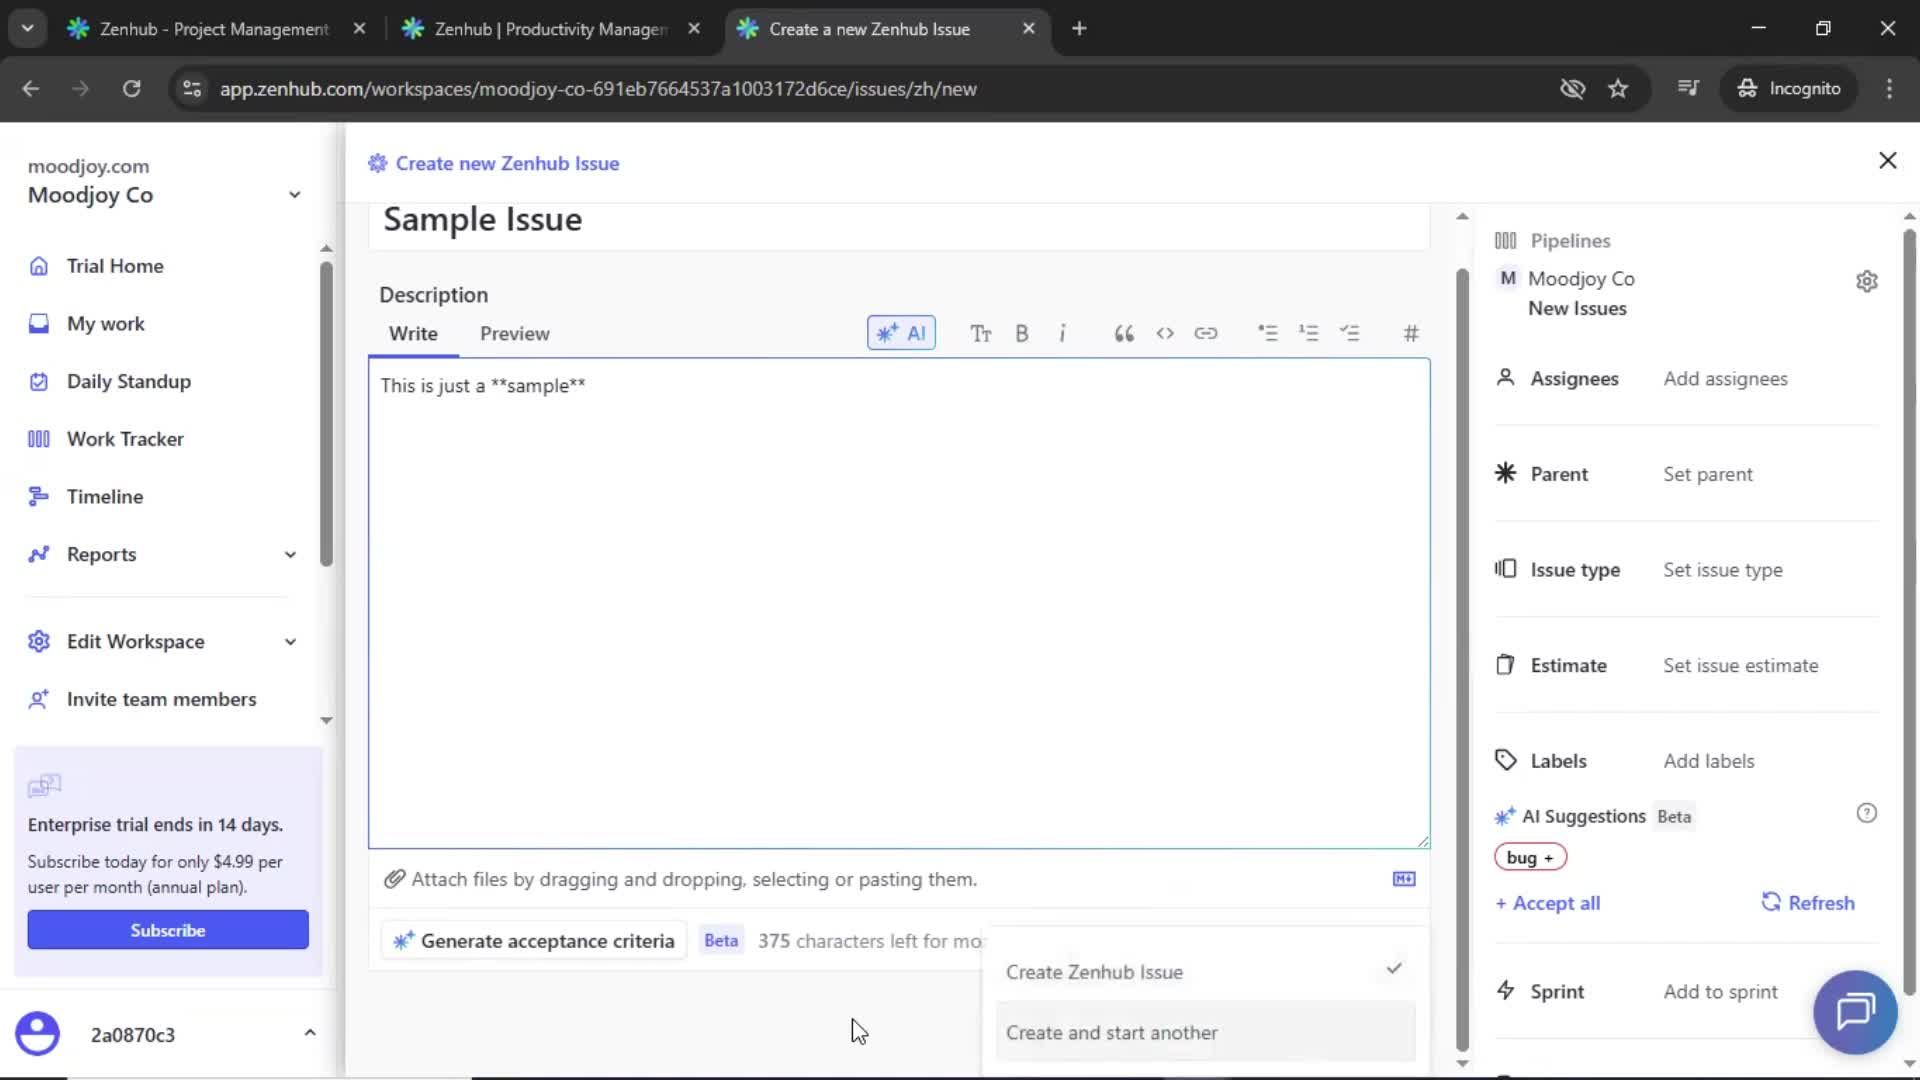This screenshot has width=1920, height=1080.
Task: Insert a blockquote
Action: tap(1123, 333)
